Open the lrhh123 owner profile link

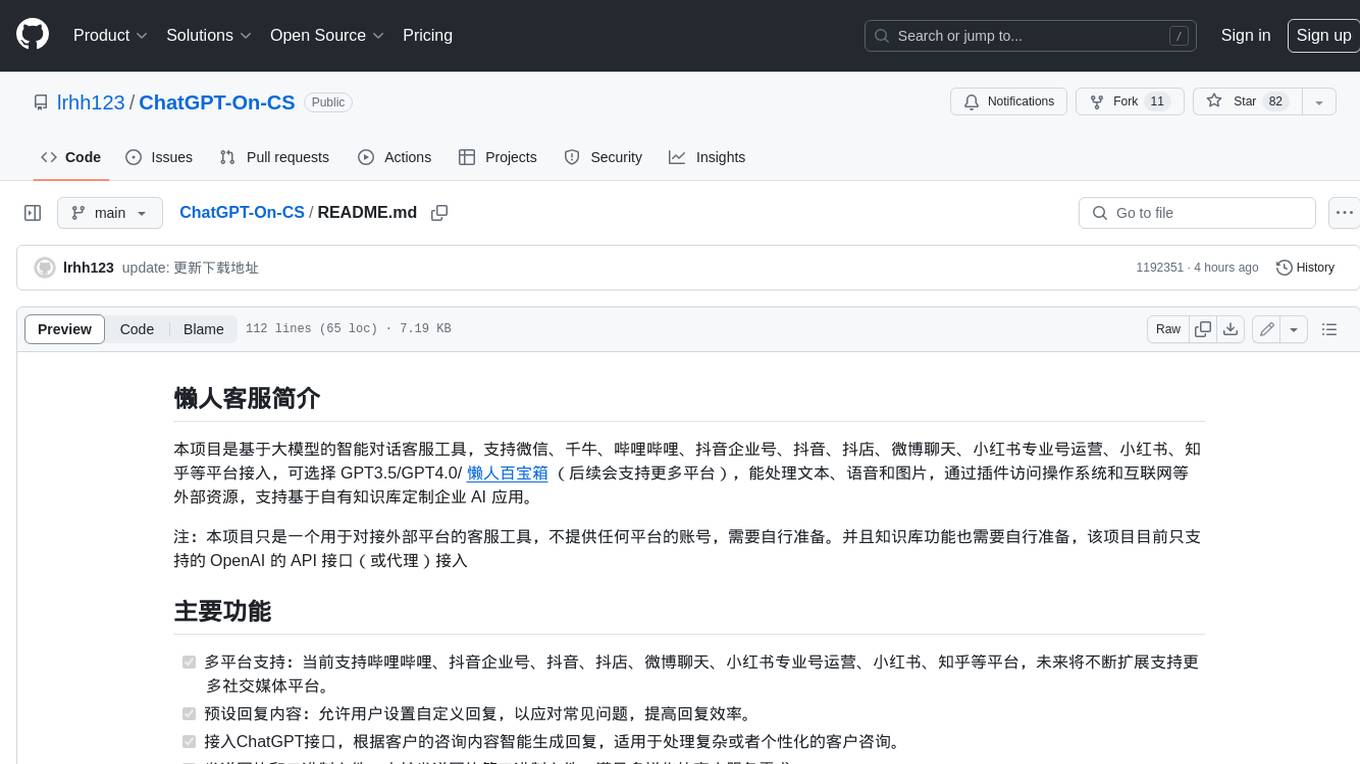91,102
